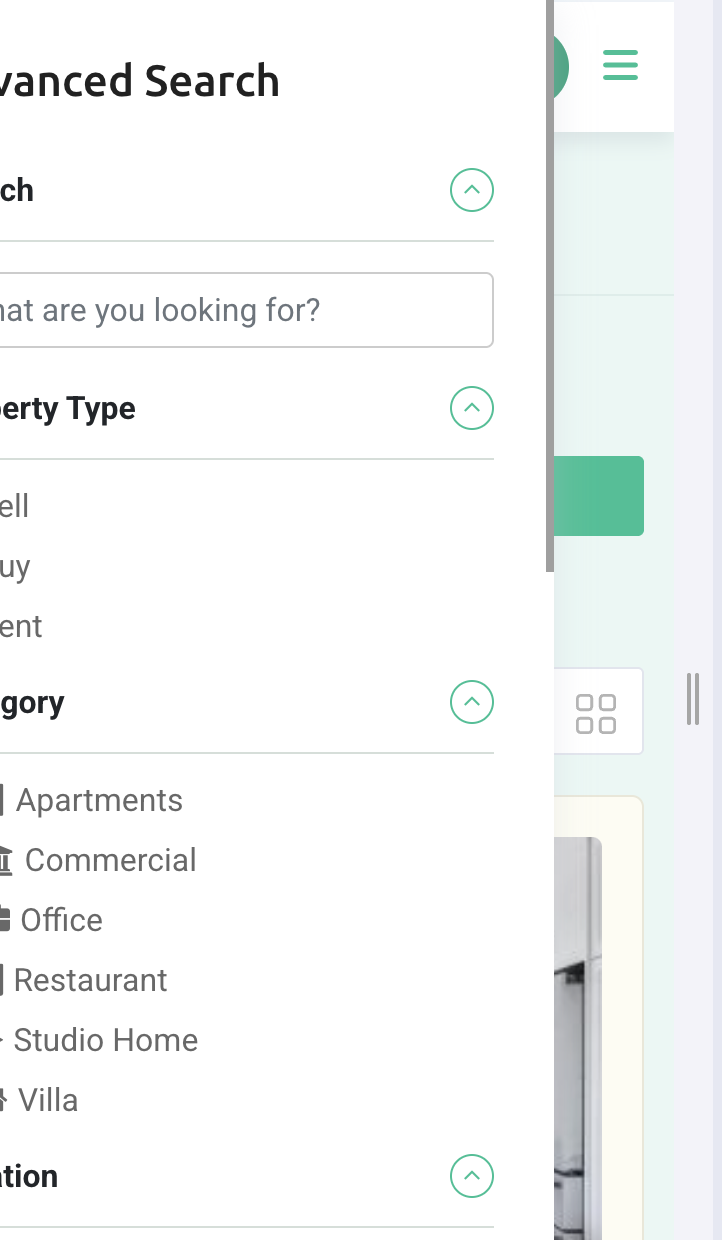Collapse the Property Type section chevron
This screenshot has width=722, height=1240.
tap(472, 408)
